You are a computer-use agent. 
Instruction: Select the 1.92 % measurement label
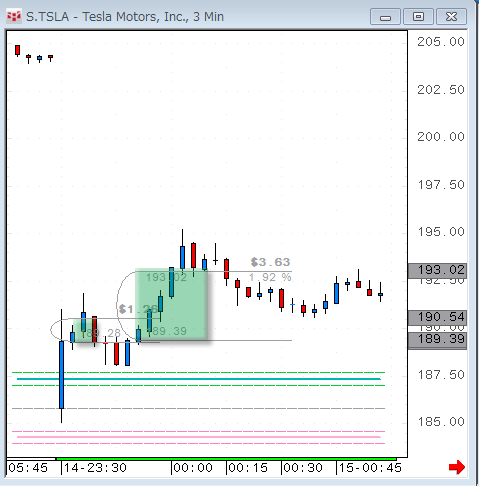[270, 277]
